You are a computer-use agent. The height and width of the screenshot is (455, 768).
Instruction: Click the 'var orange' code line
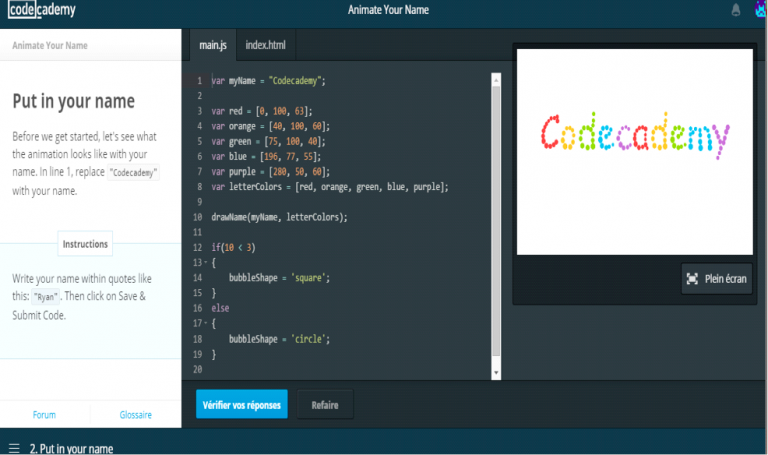click(x=270, y=126)
